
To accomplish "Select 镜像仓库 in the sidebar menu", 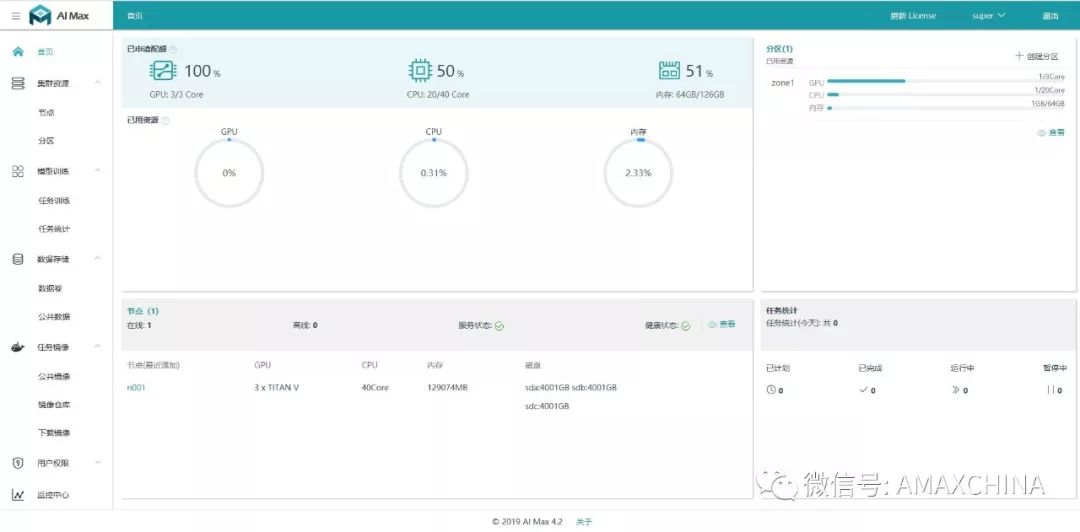I will click(54, 405).
